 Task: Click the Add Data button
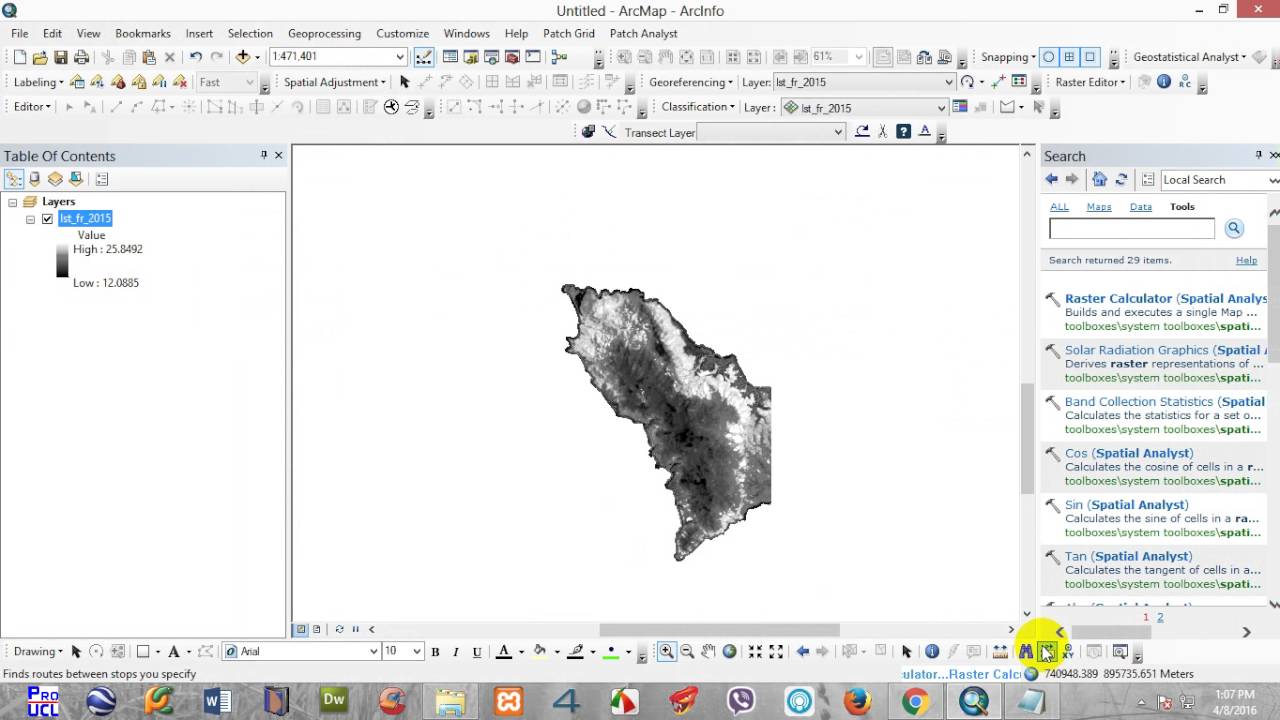coord(242,57)
